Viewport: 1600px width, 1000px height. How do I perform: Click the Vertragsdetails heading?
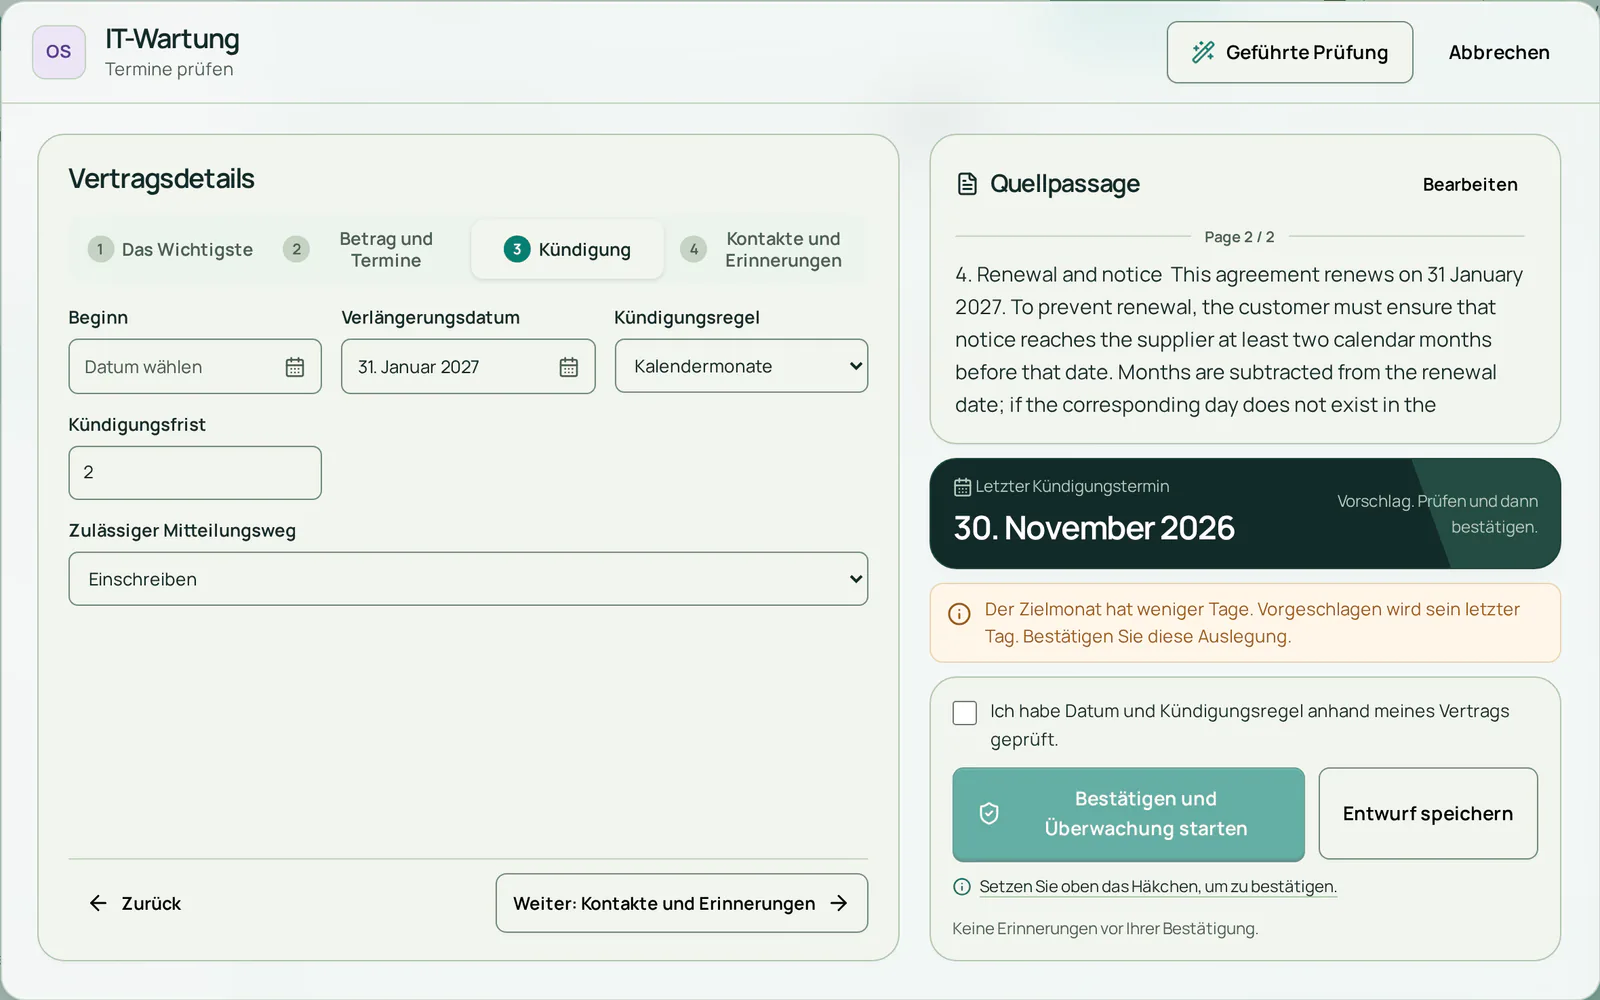161,179
